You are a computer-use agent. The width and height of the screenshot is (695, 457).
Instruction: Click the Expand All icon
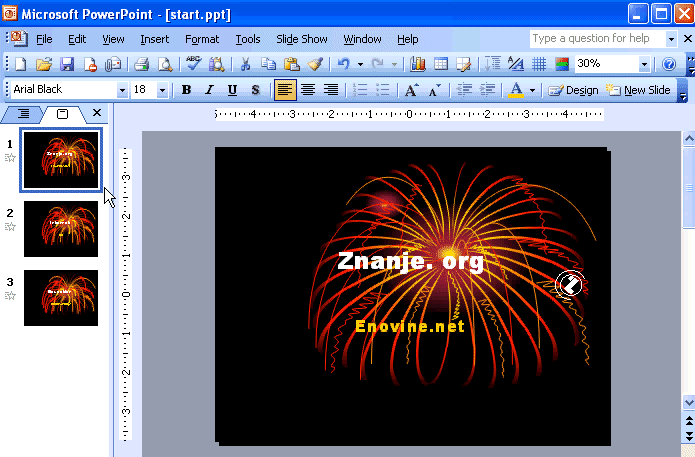(492, 64)
